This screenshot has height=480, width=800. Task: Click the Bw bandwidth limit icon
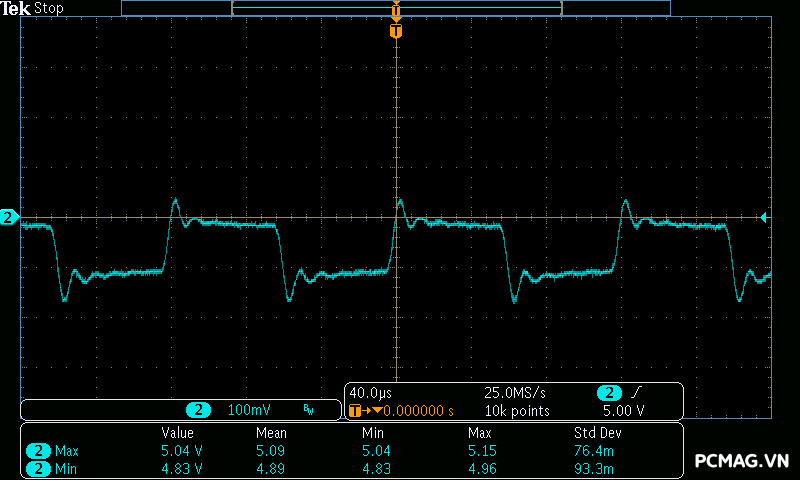pyautogui.click(x=308, y=410)
